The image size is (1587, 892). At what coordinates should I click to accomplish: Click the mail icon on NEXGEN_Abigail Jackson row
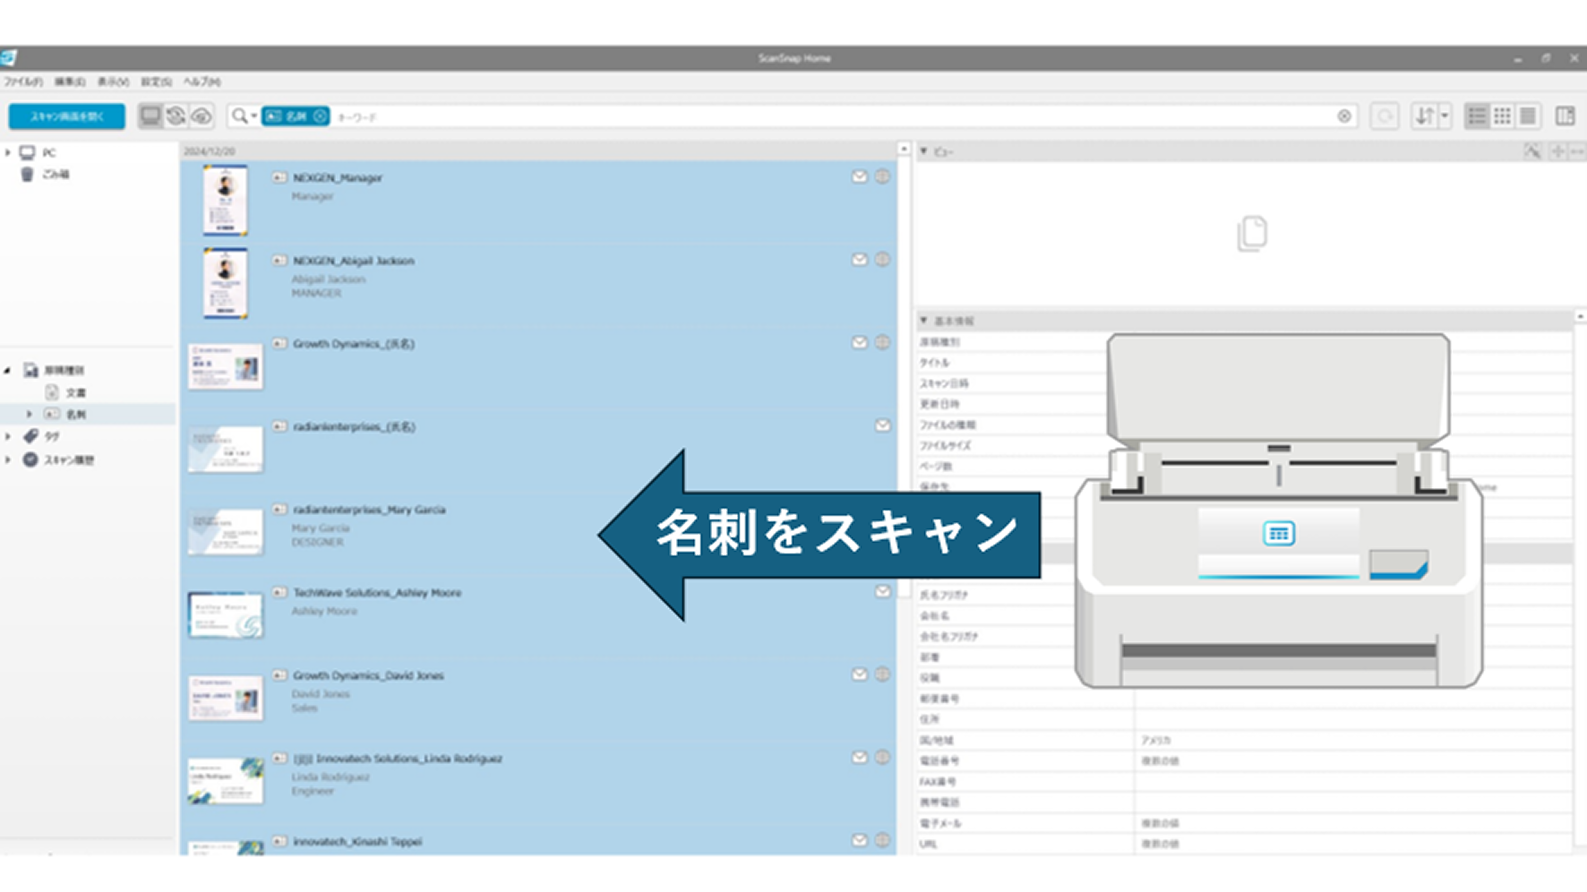[x=859, y=260]
